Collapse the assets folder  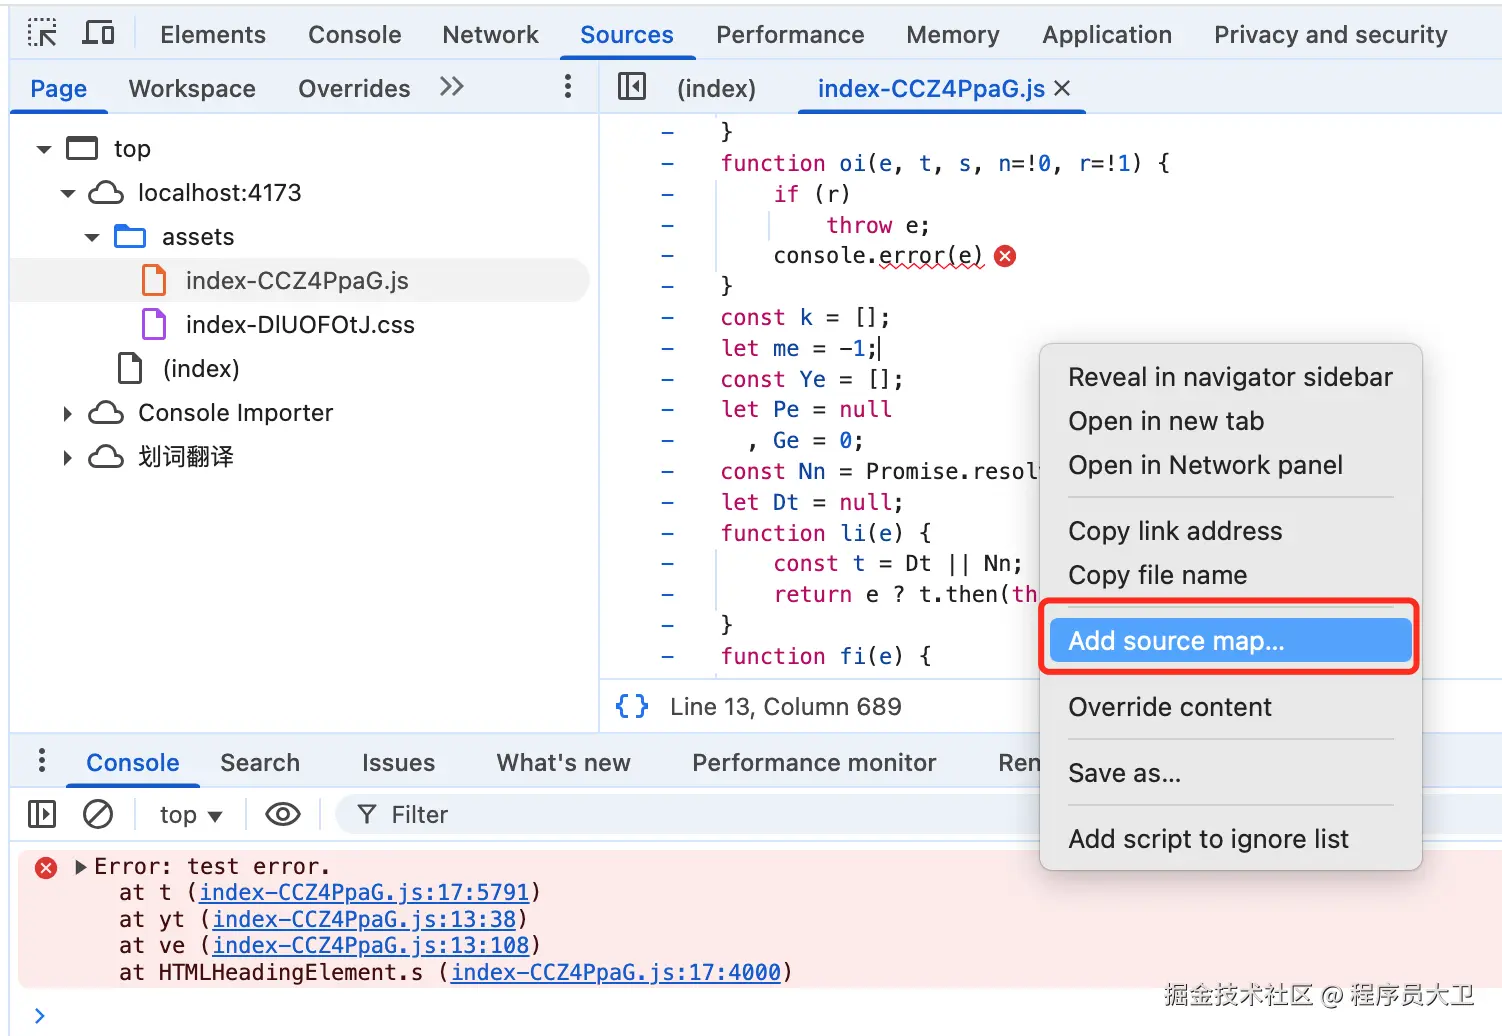(x=93, y=238)
